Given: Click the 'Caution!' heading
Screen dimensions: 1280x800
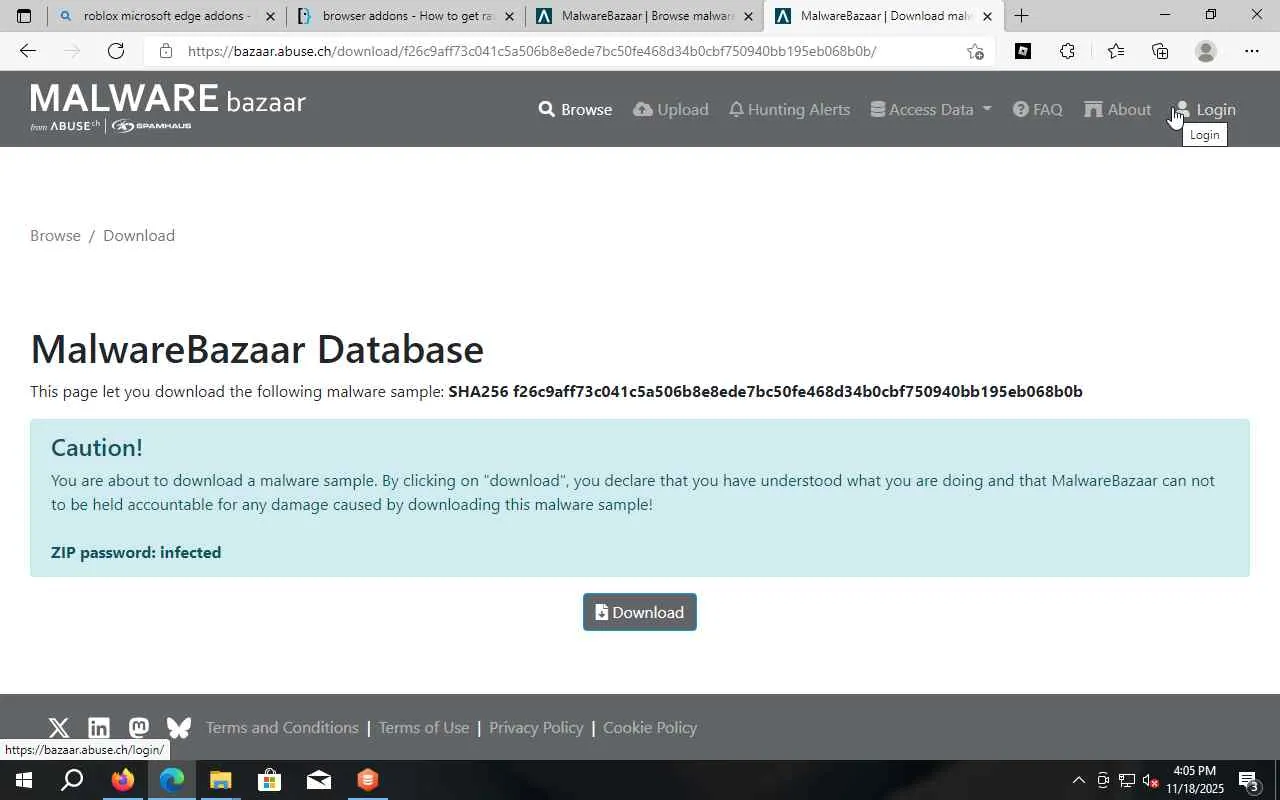Looking at the screenshot, I should coord(97,447).
